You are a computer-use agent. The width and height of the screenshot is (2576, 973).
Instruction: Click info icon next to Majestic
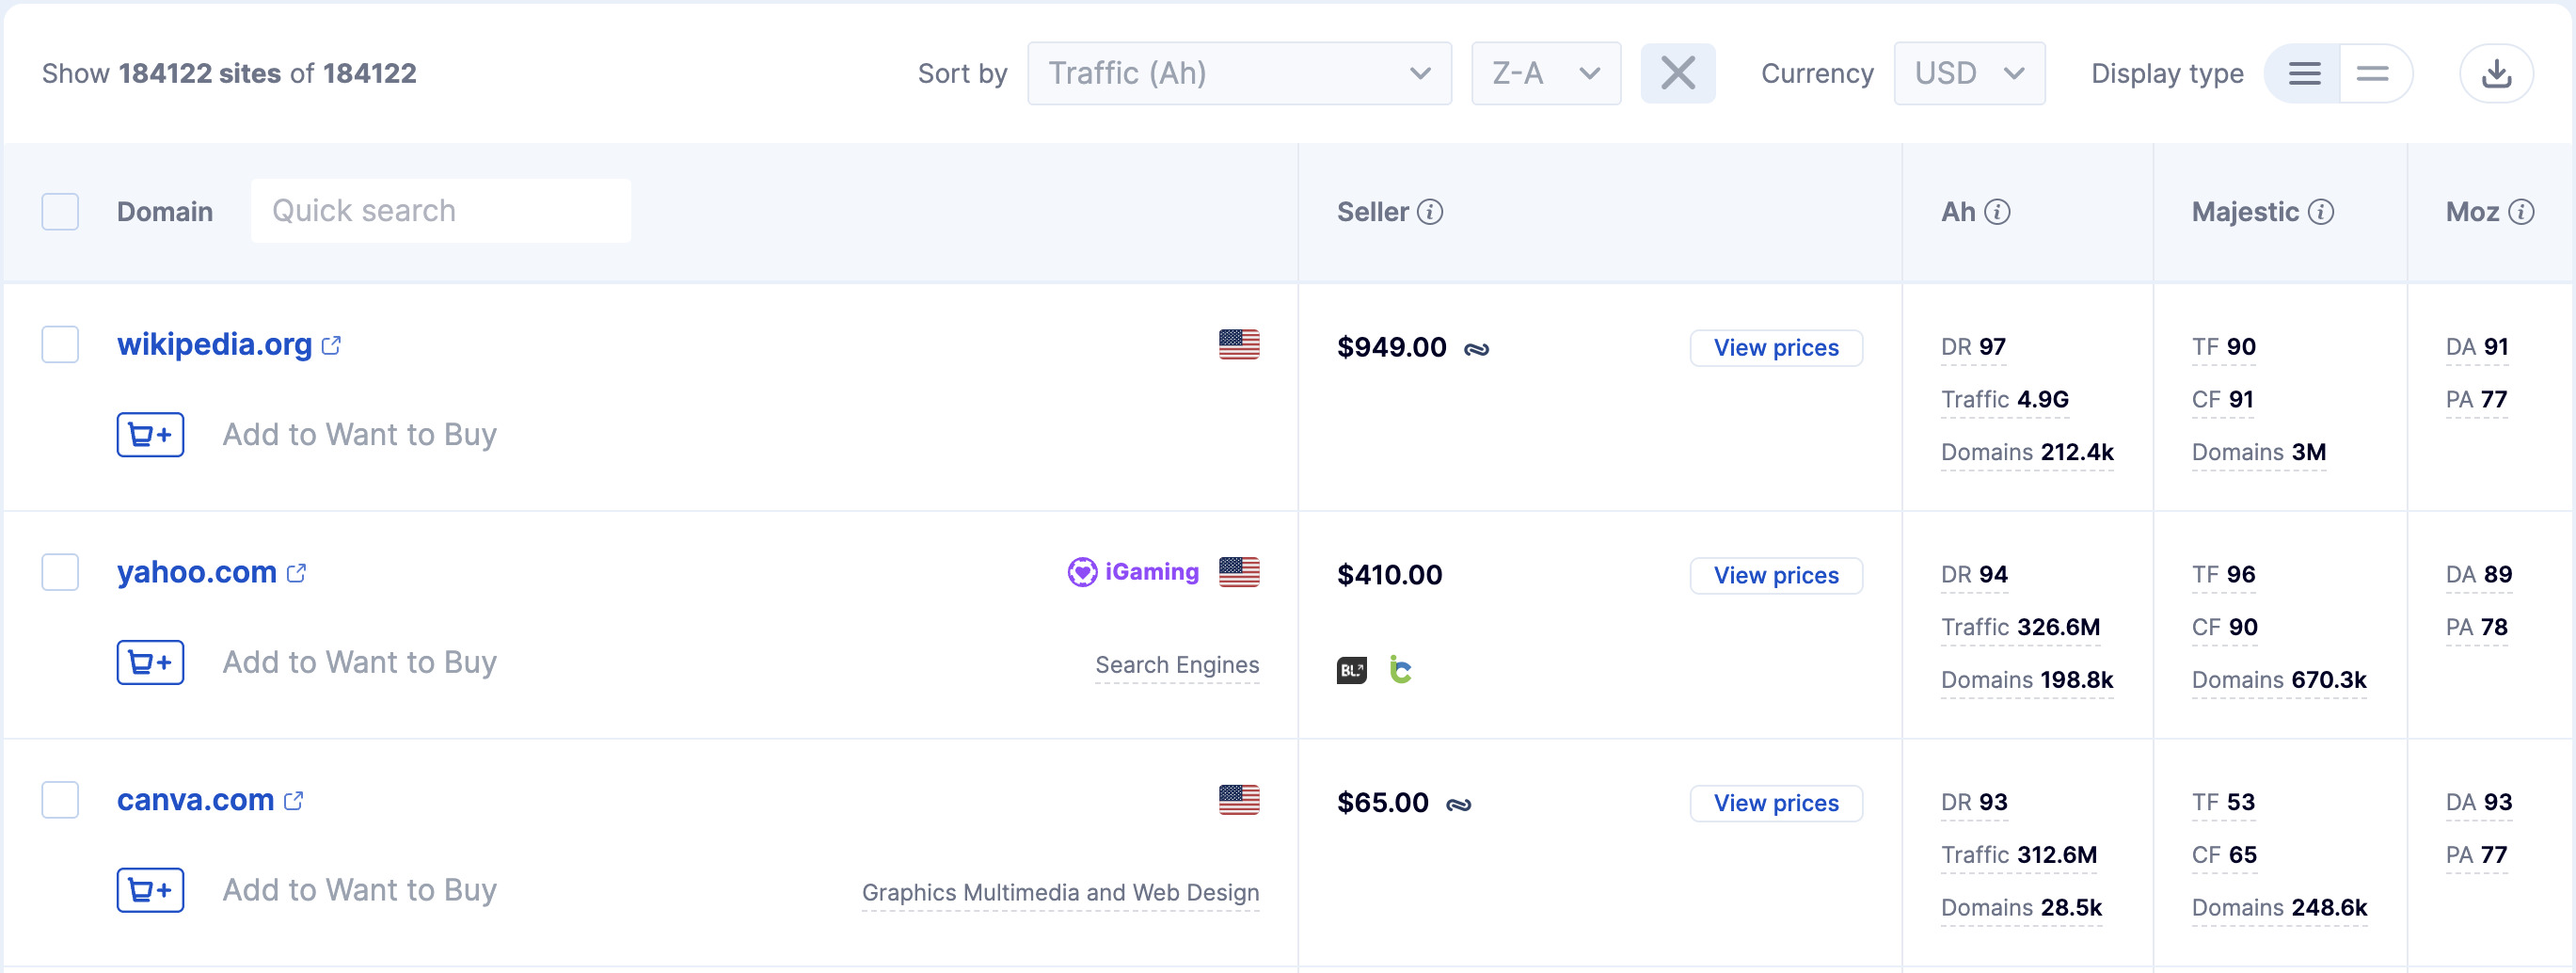point(2320,212)
